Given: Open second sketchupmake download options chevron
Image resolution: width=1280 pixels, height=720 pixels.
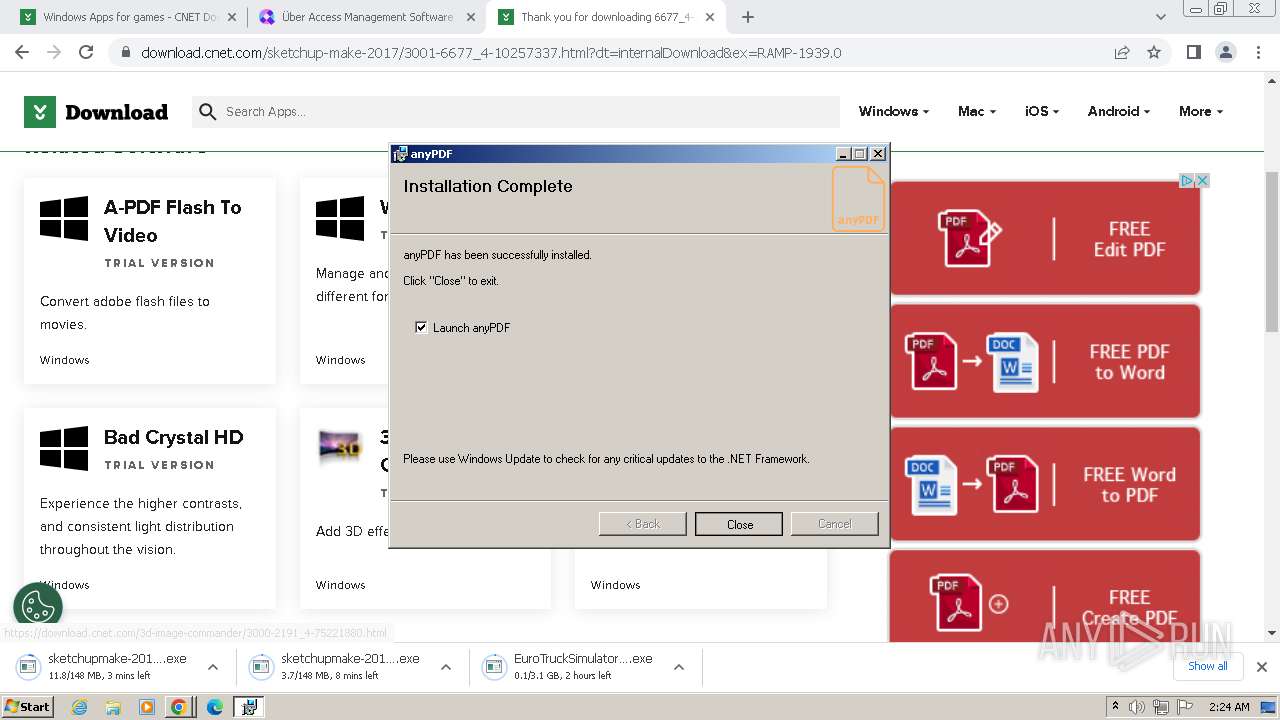Looking at the screenshot, I should [446, 667].
